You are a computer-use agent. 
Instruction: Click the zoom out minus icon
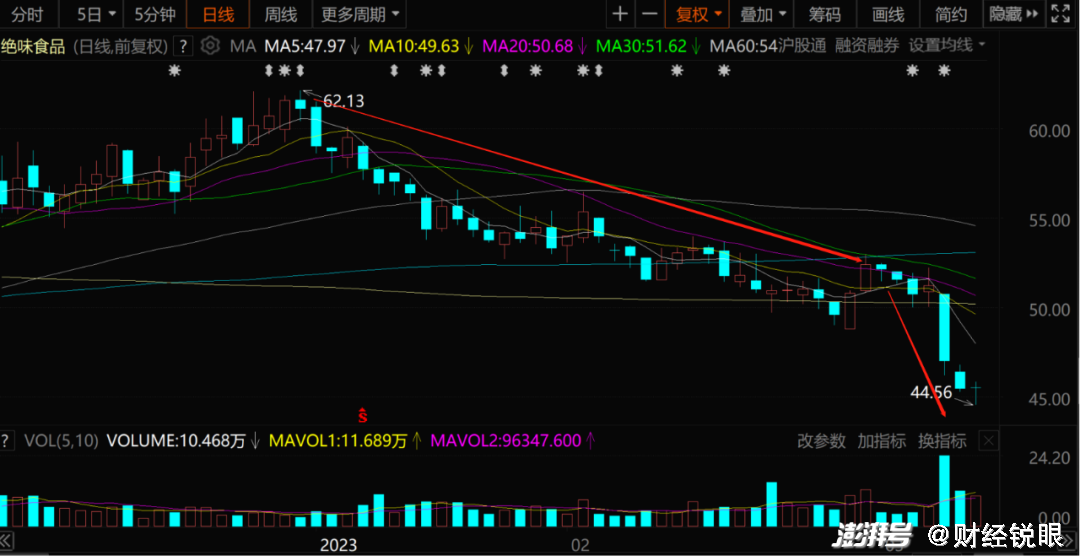click(x=650, y=14)
